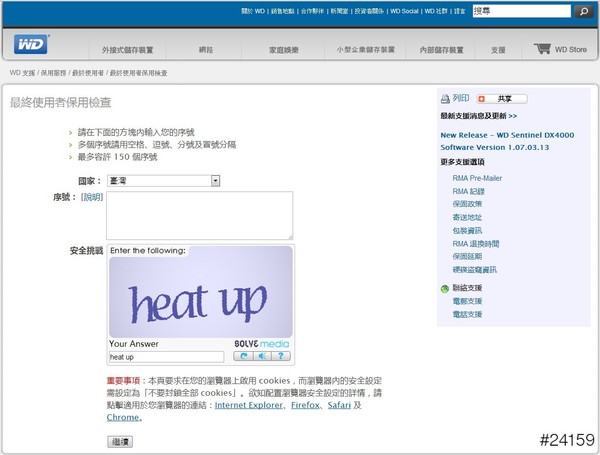600x455 pixels.
Task: Play audio captcha via speaker icon
Action: pyautogui.click(x=259, y=356)
